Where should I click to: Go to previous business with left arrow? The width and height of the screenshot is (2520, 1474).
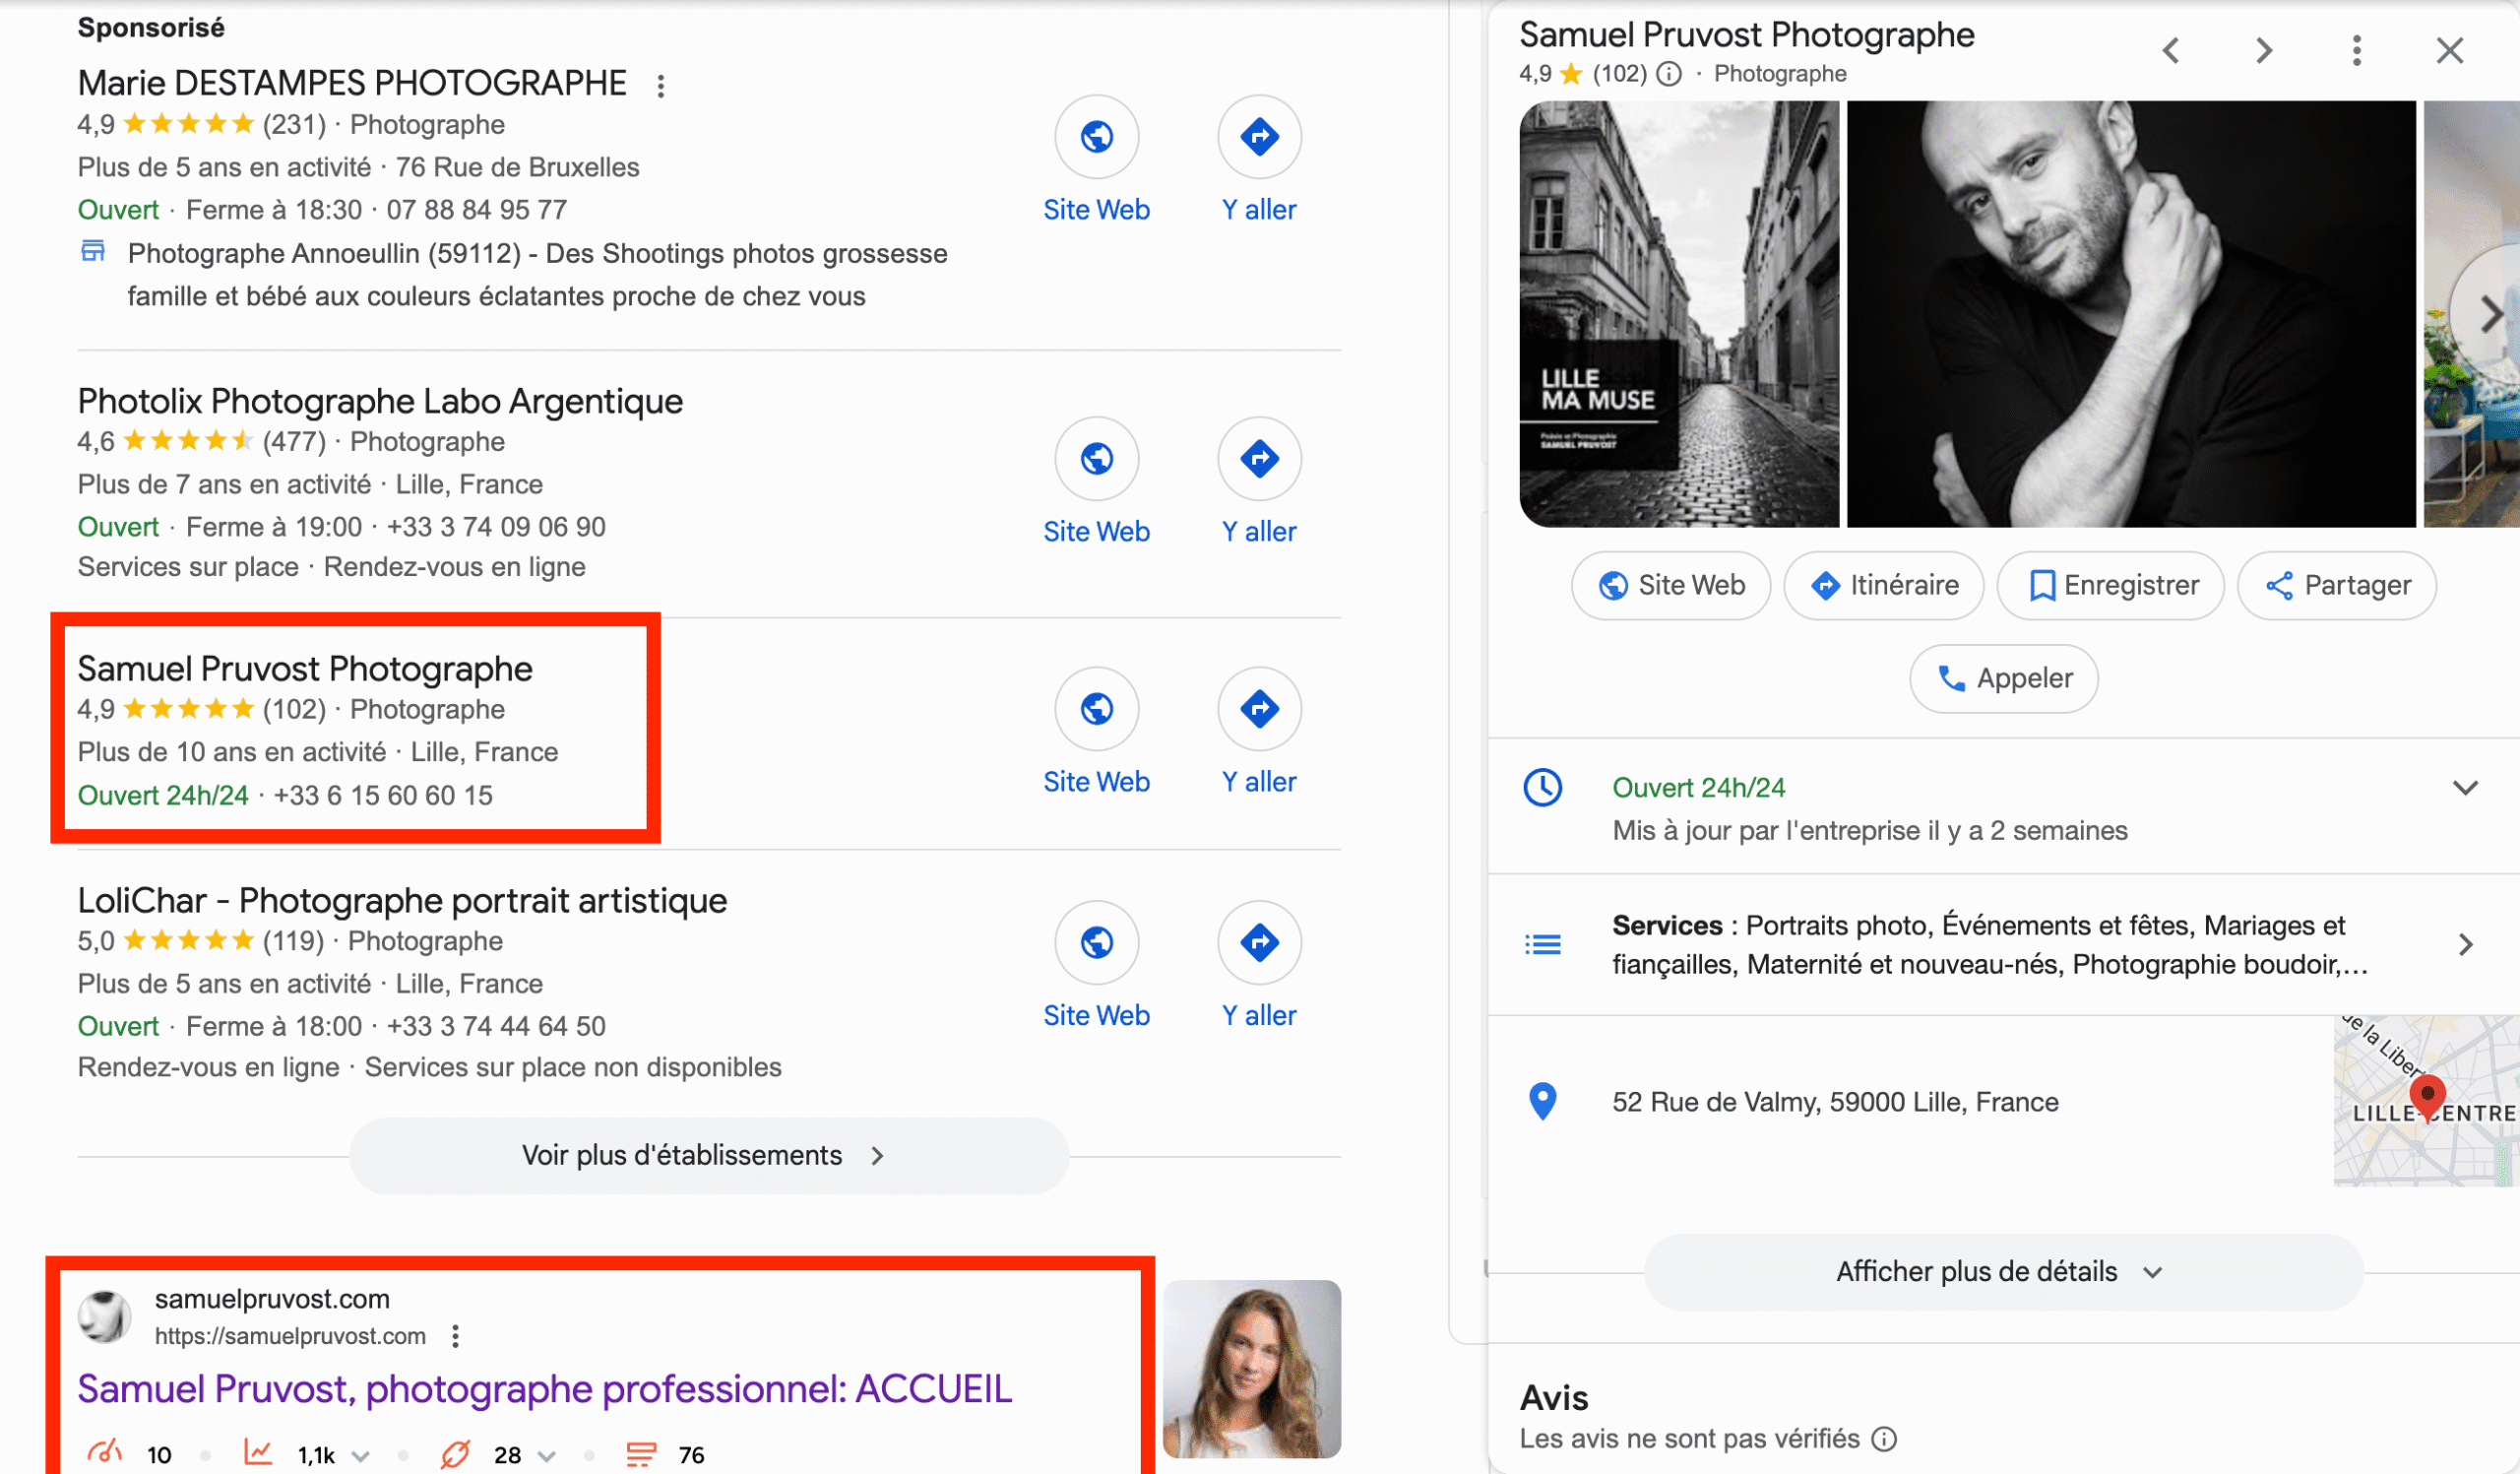2171,50
